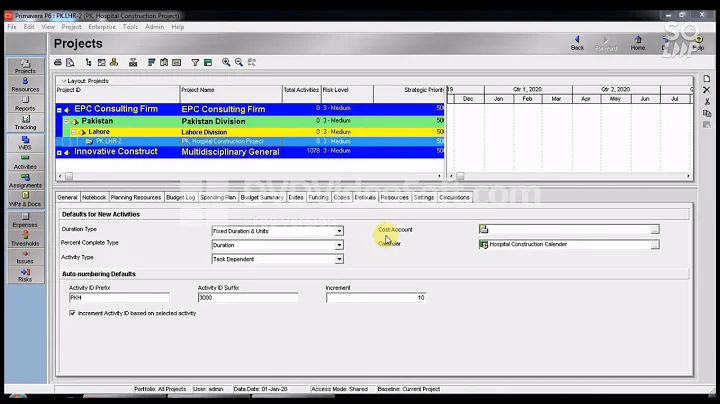Click the Risk Level column header
720x404 pixels.
point(347,94)
